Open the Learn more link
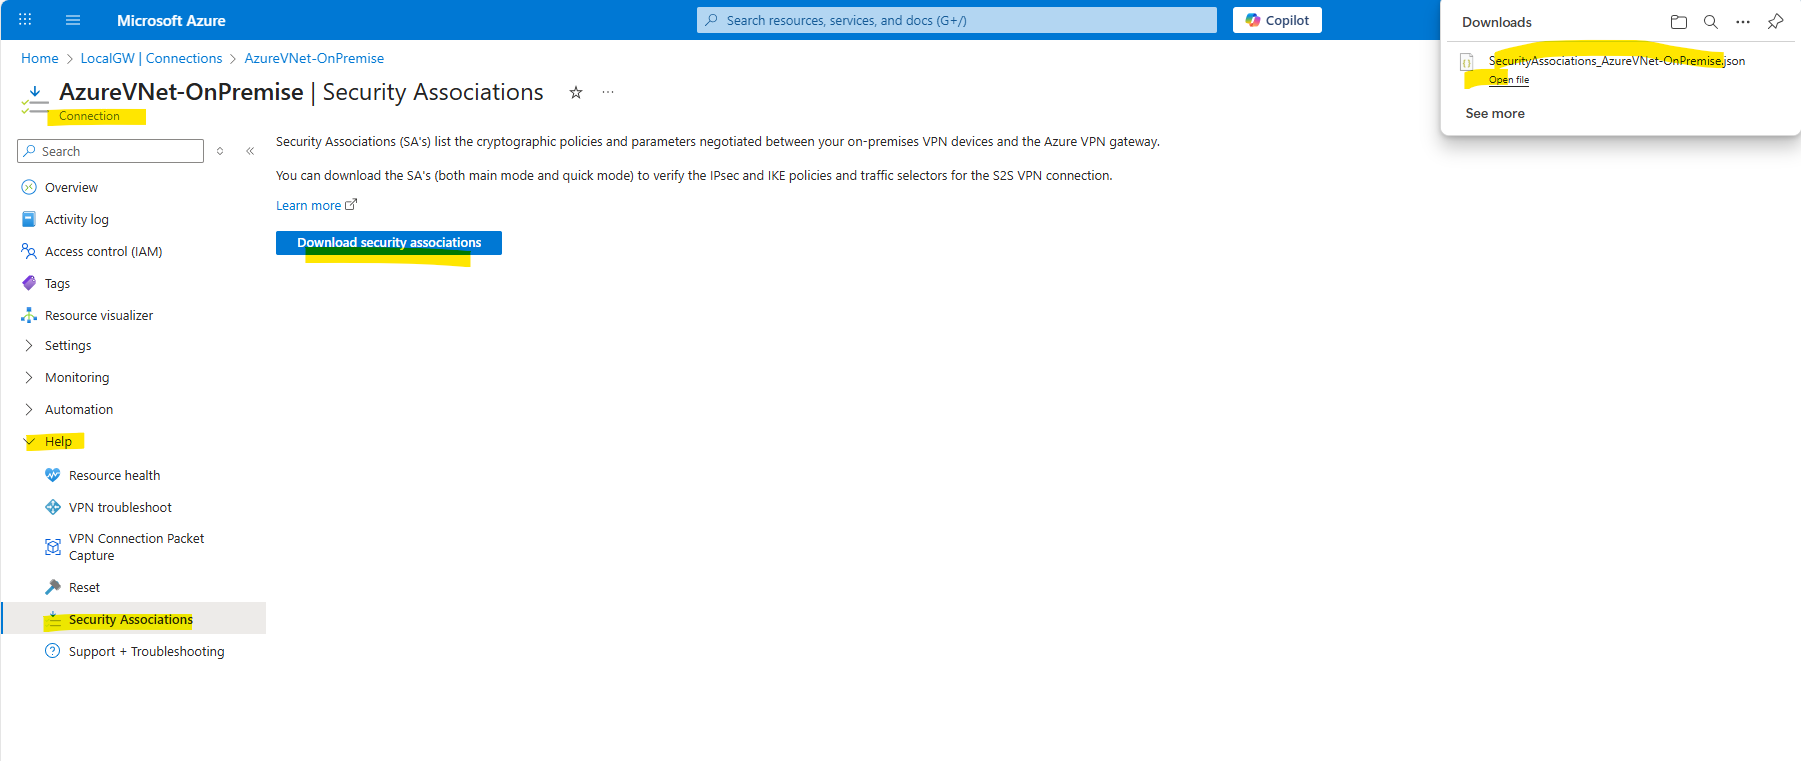The height and width of the screenshot is (761, 1801). [x=316, y=205]
